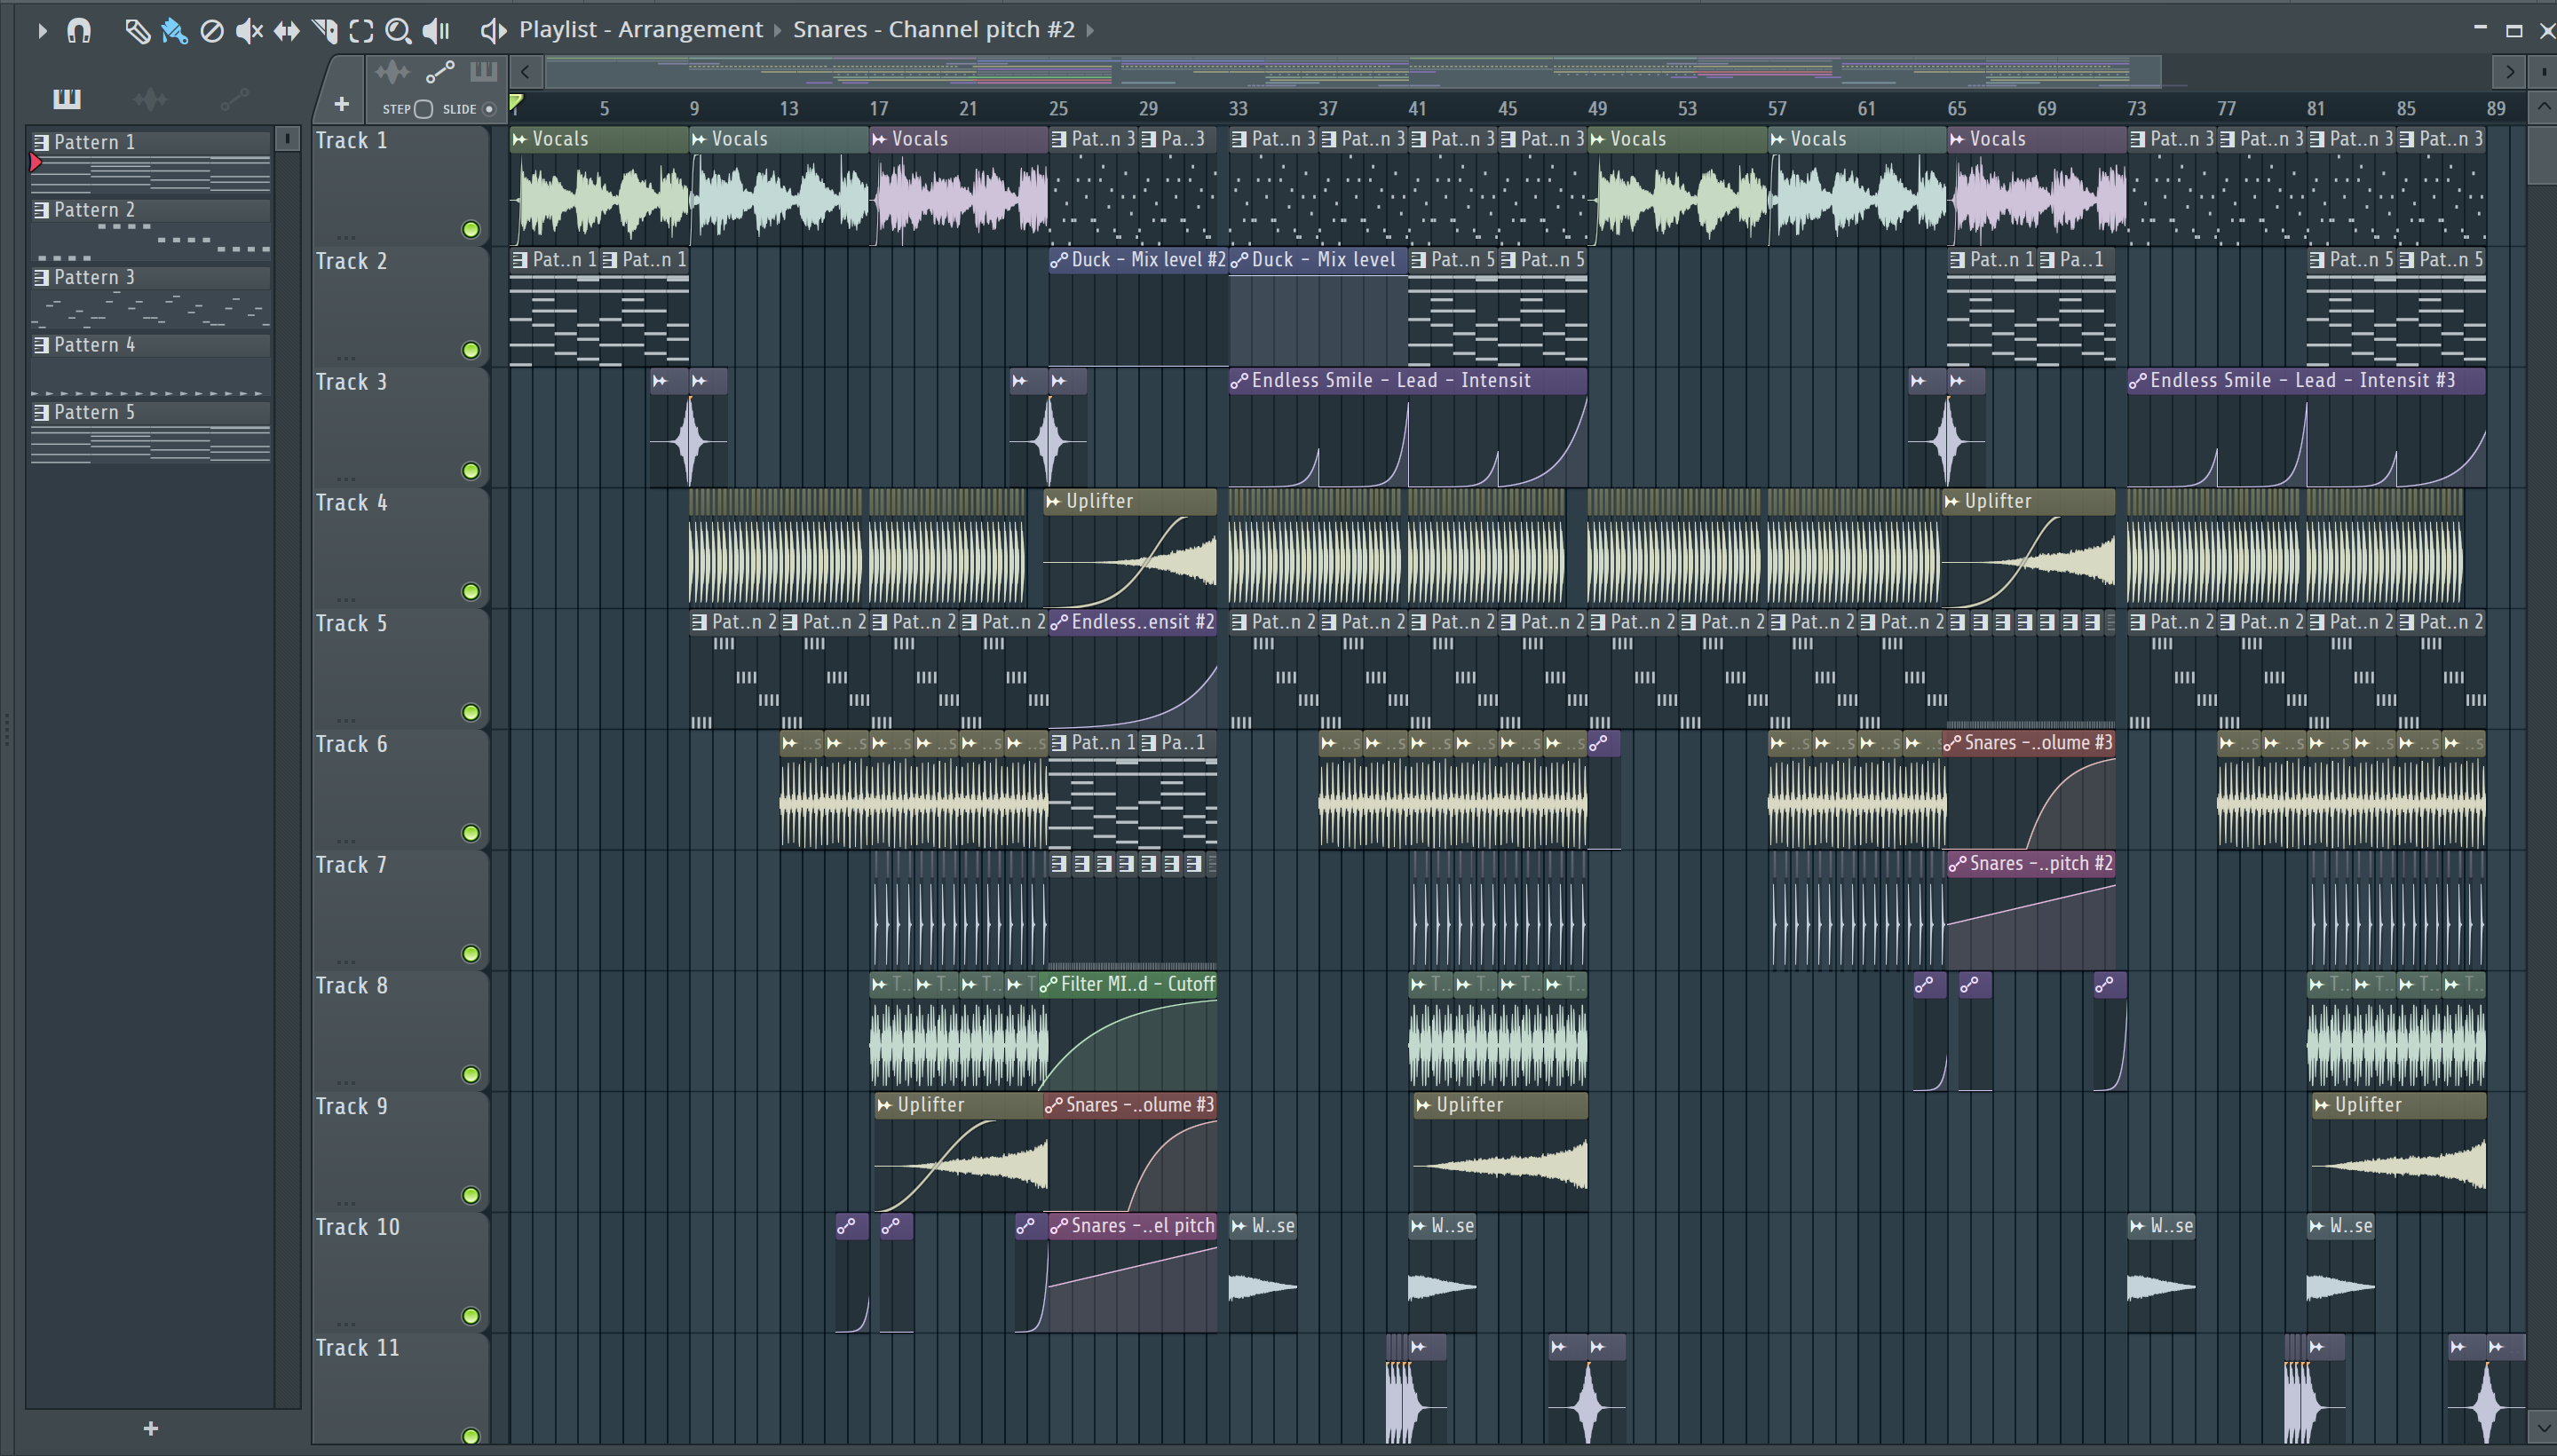Screen dimensions: 2557x1456
Task: Mute Track 8 using its green light
Action: coord(471,1075)
